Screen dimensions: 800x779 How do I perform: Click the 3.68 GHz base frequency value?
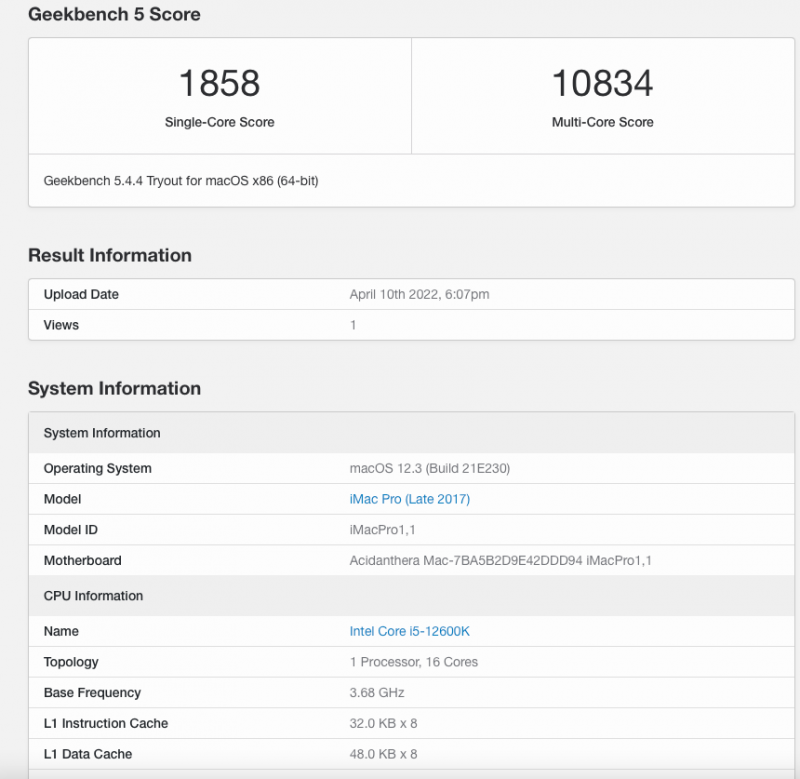click(x=377, y=693)
